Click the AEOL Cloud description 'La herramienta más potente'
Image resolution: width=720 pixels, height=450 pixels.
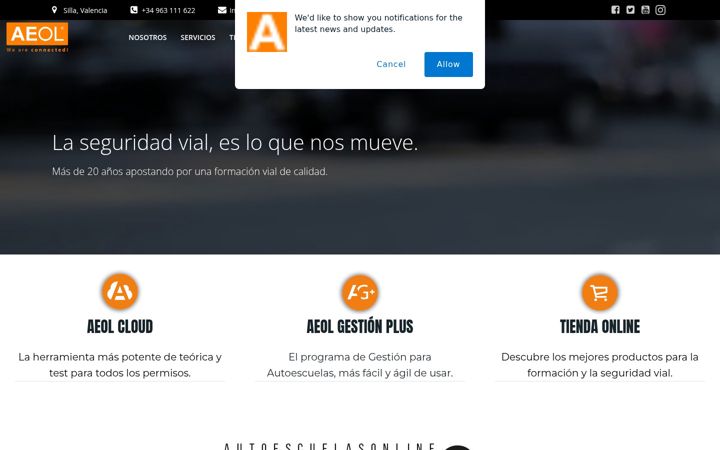(x=120, y=365)
